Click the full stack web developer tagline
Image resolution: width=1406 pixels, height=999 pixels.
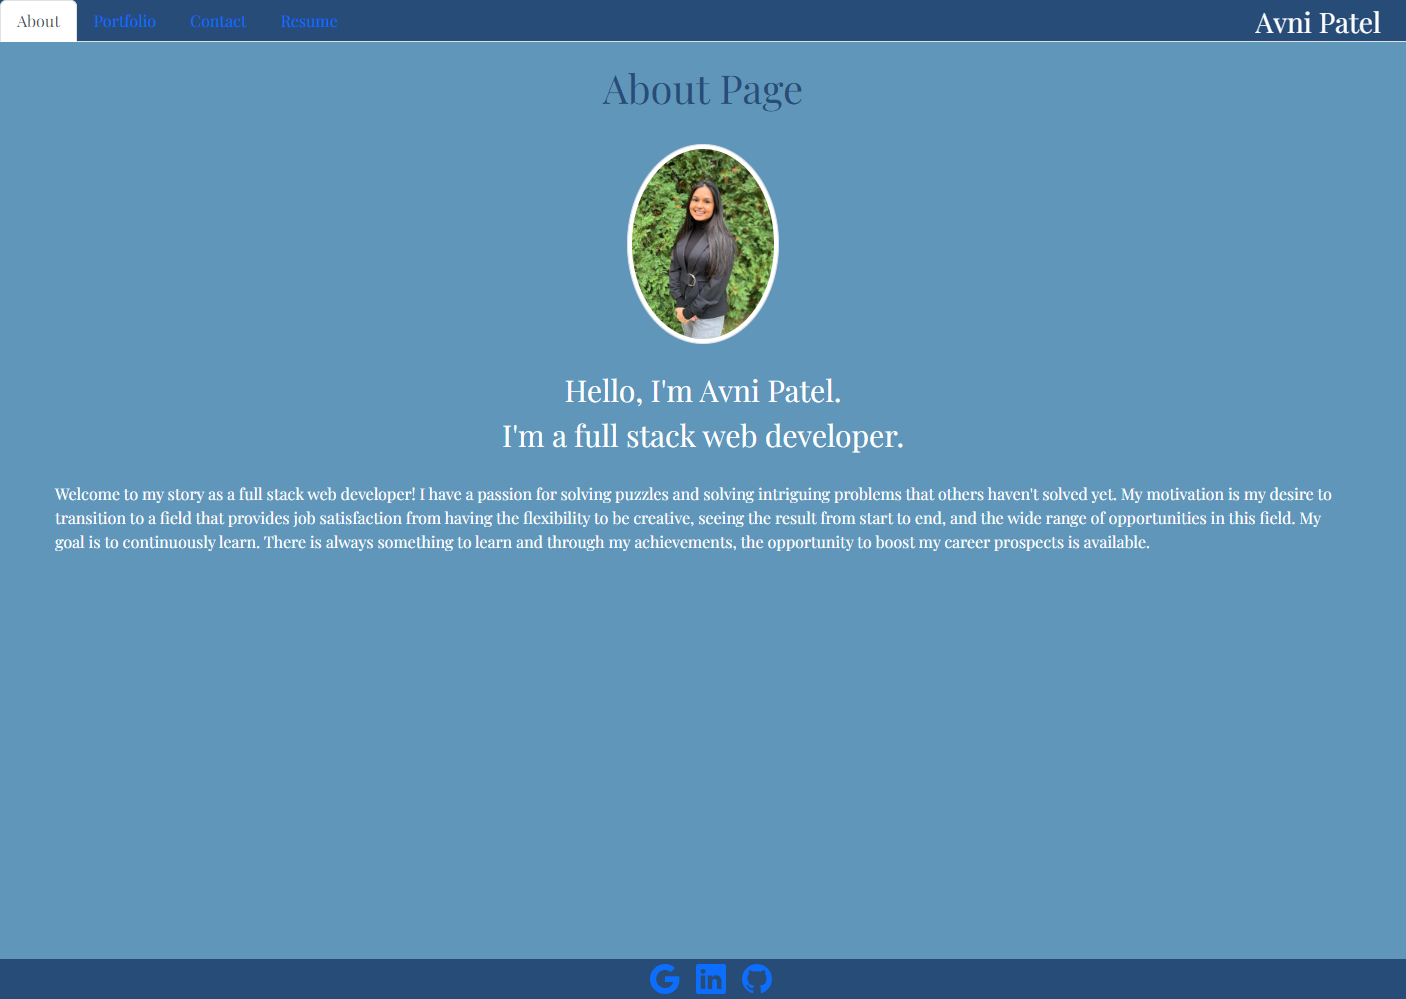(702, 436)
